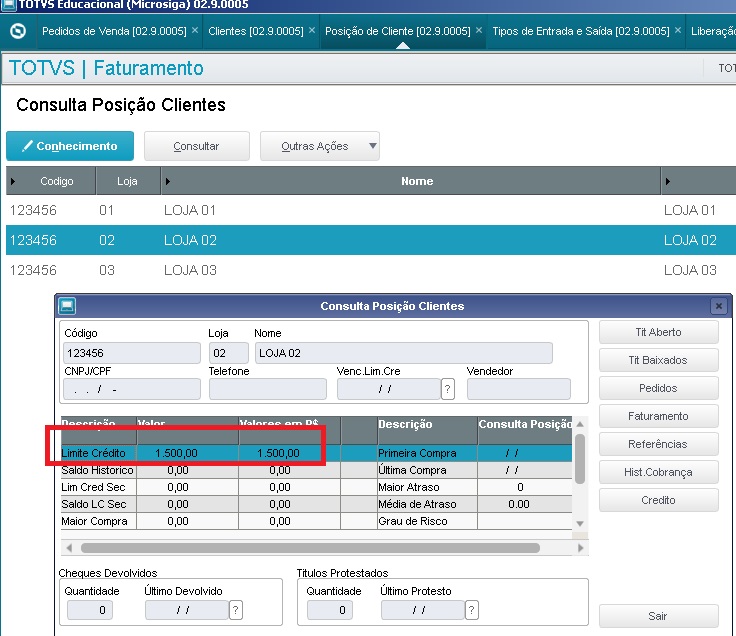This screenshot has width=736, height=636.
Task: Select Posição de Cliente tab
Action: coord(398,31)
